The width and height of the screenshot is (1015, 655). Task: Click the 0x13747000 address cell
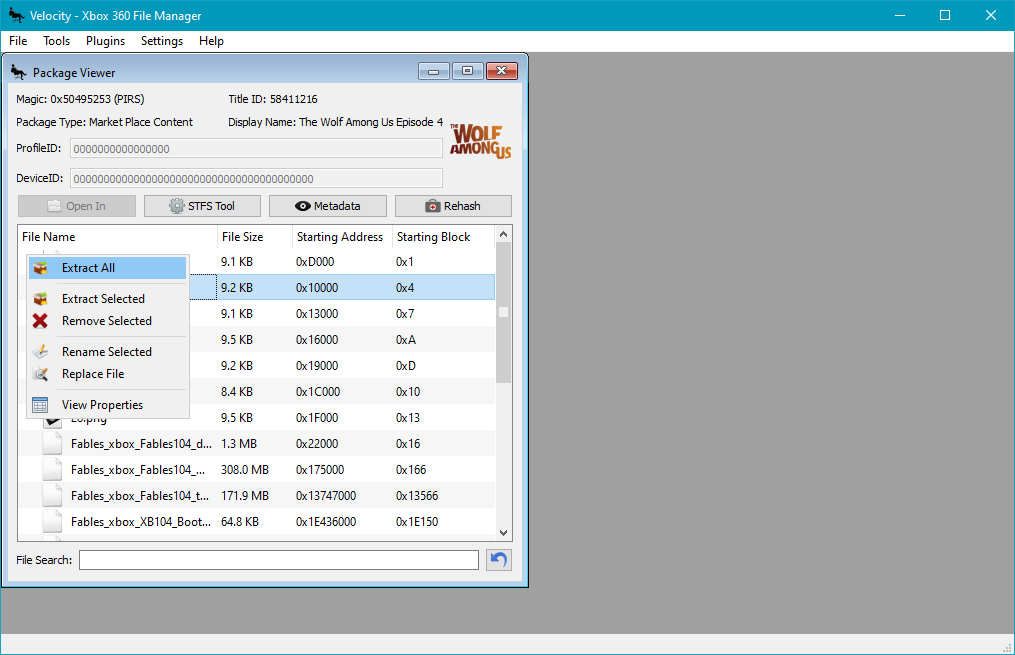(x=326, y=496)
